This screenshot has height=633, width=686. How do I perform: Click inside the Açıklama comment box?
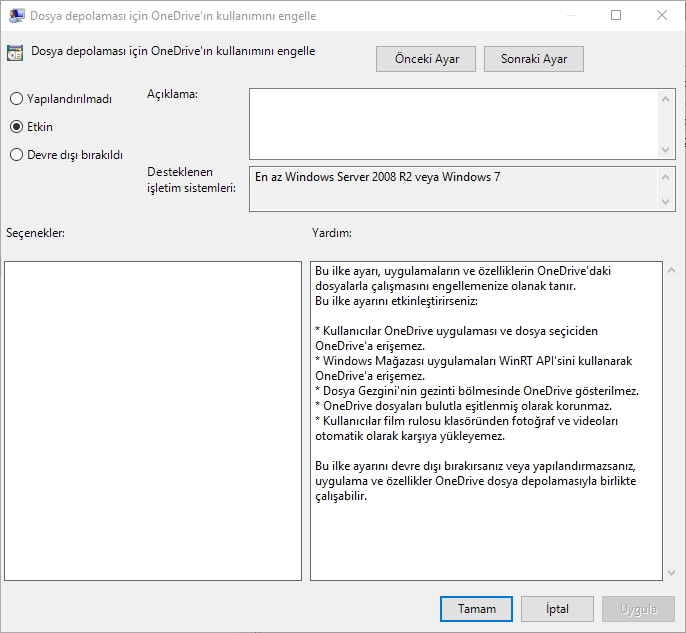tap(453, 124)
